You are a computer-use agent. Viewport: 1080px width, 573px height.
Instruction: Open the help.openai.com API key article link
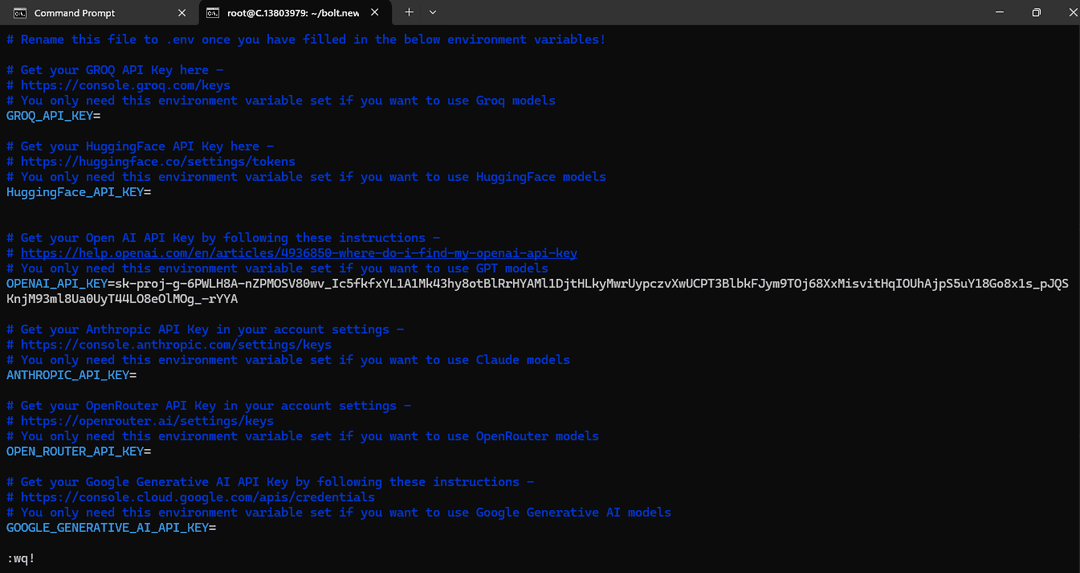[299, 253]
